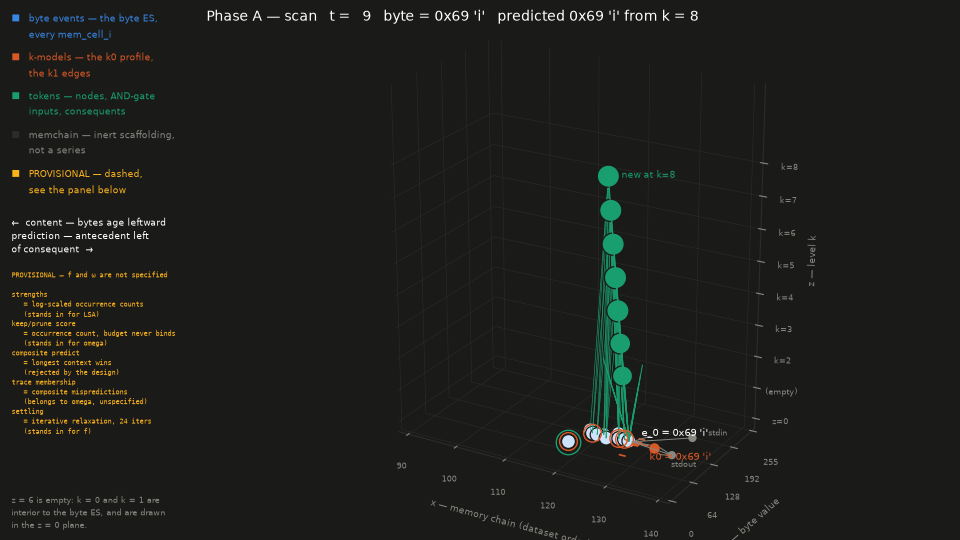Click the '(empty)' z-axis tick label

[x=781, y=392]
